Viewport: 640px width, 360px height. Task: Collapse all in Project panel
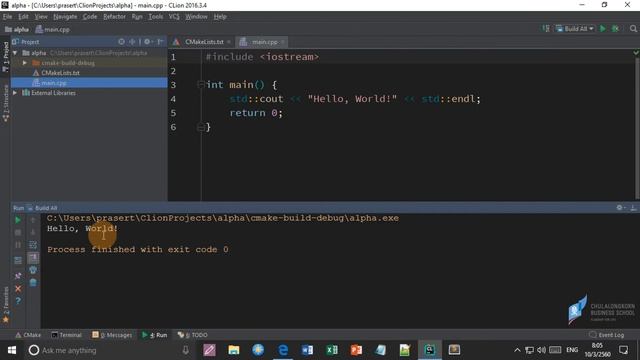coord(132,42)
